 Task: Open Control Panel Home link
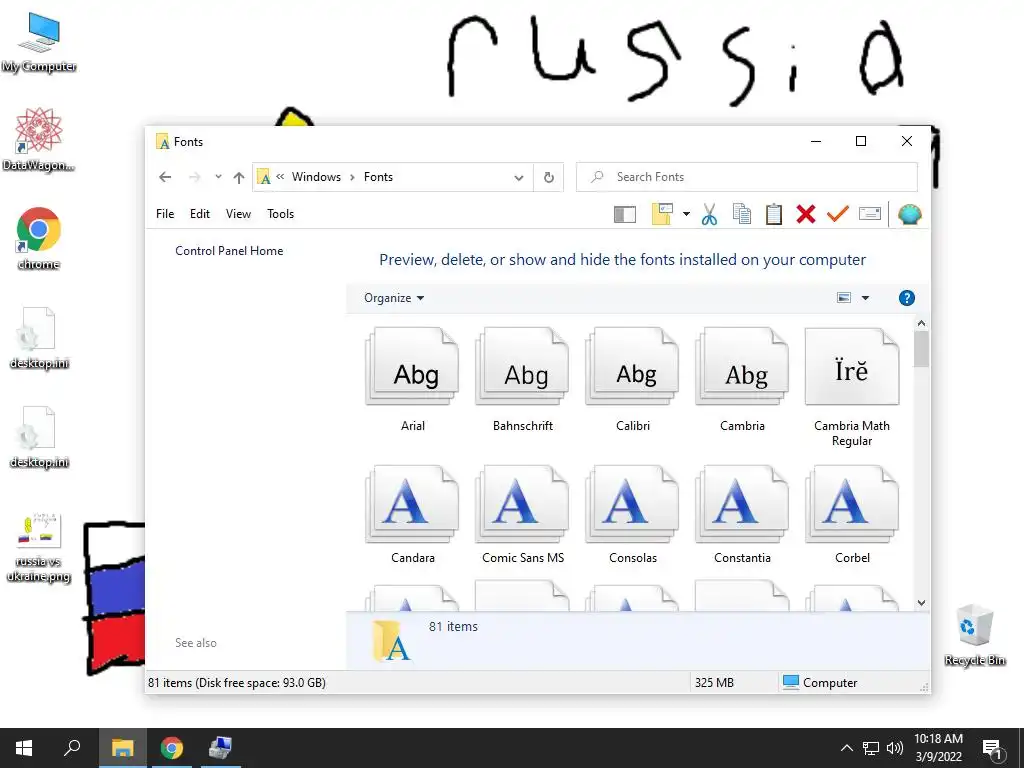click(x=229, y=251)
